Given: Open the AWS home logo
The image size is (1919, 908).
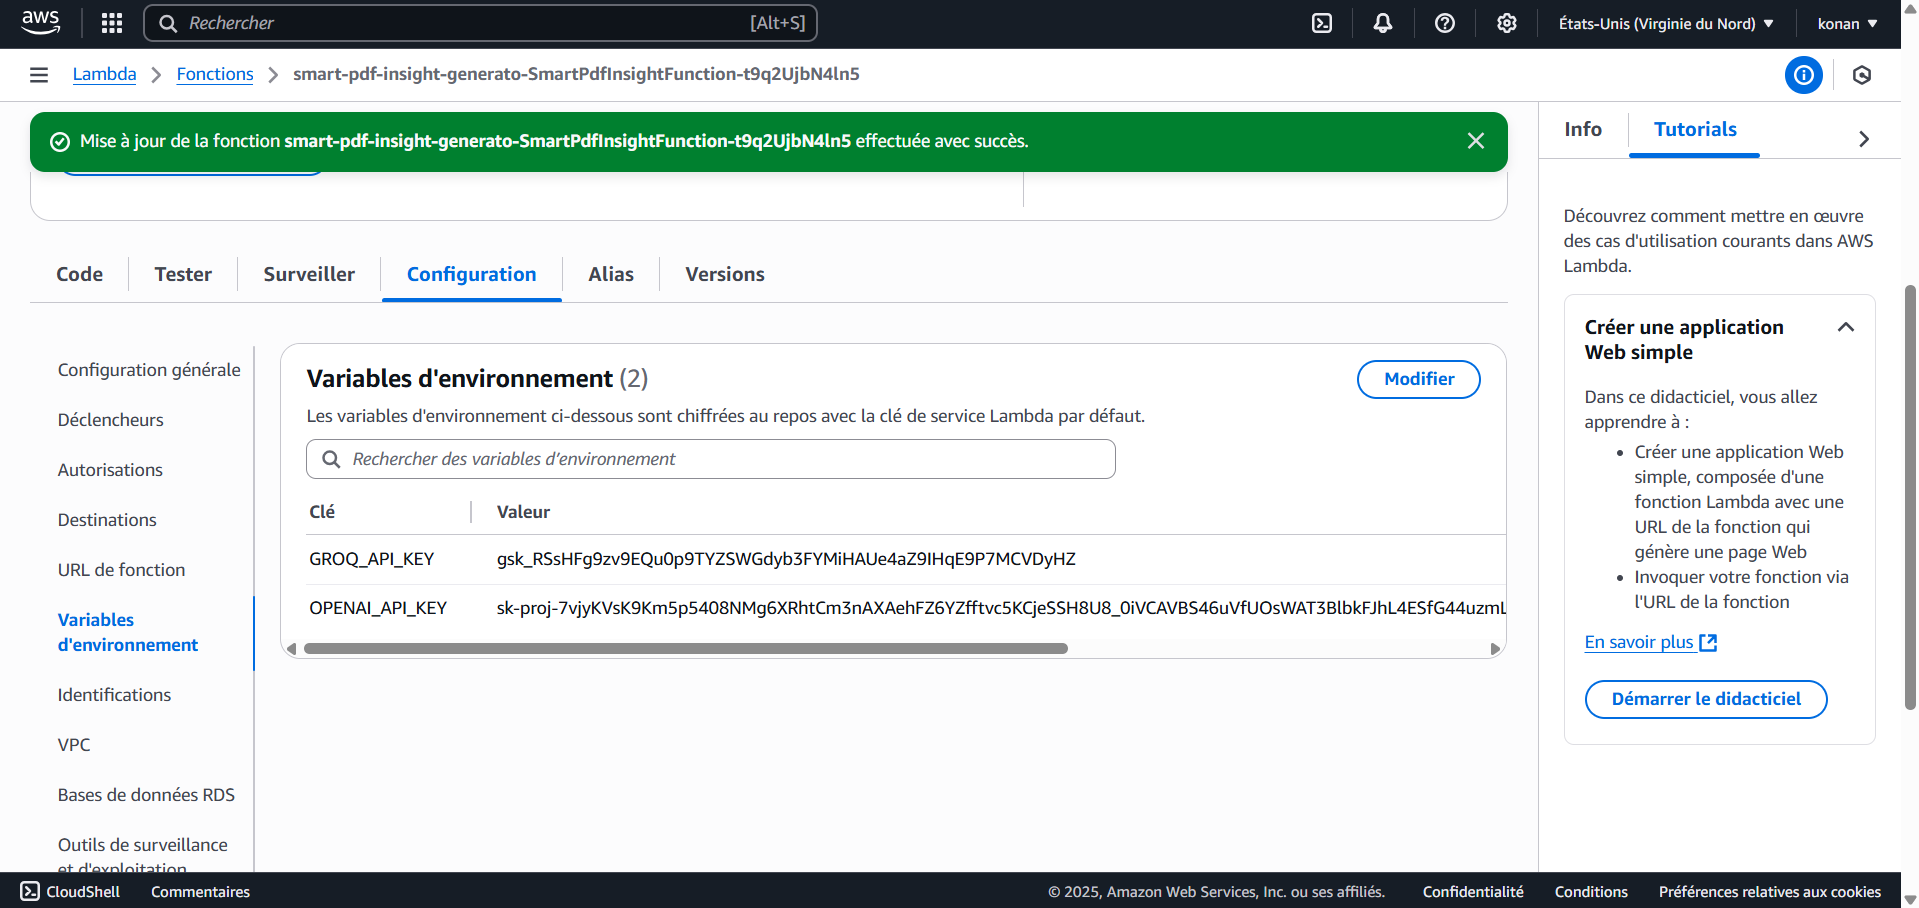Looking at the screenshot, I should point(40,22).
